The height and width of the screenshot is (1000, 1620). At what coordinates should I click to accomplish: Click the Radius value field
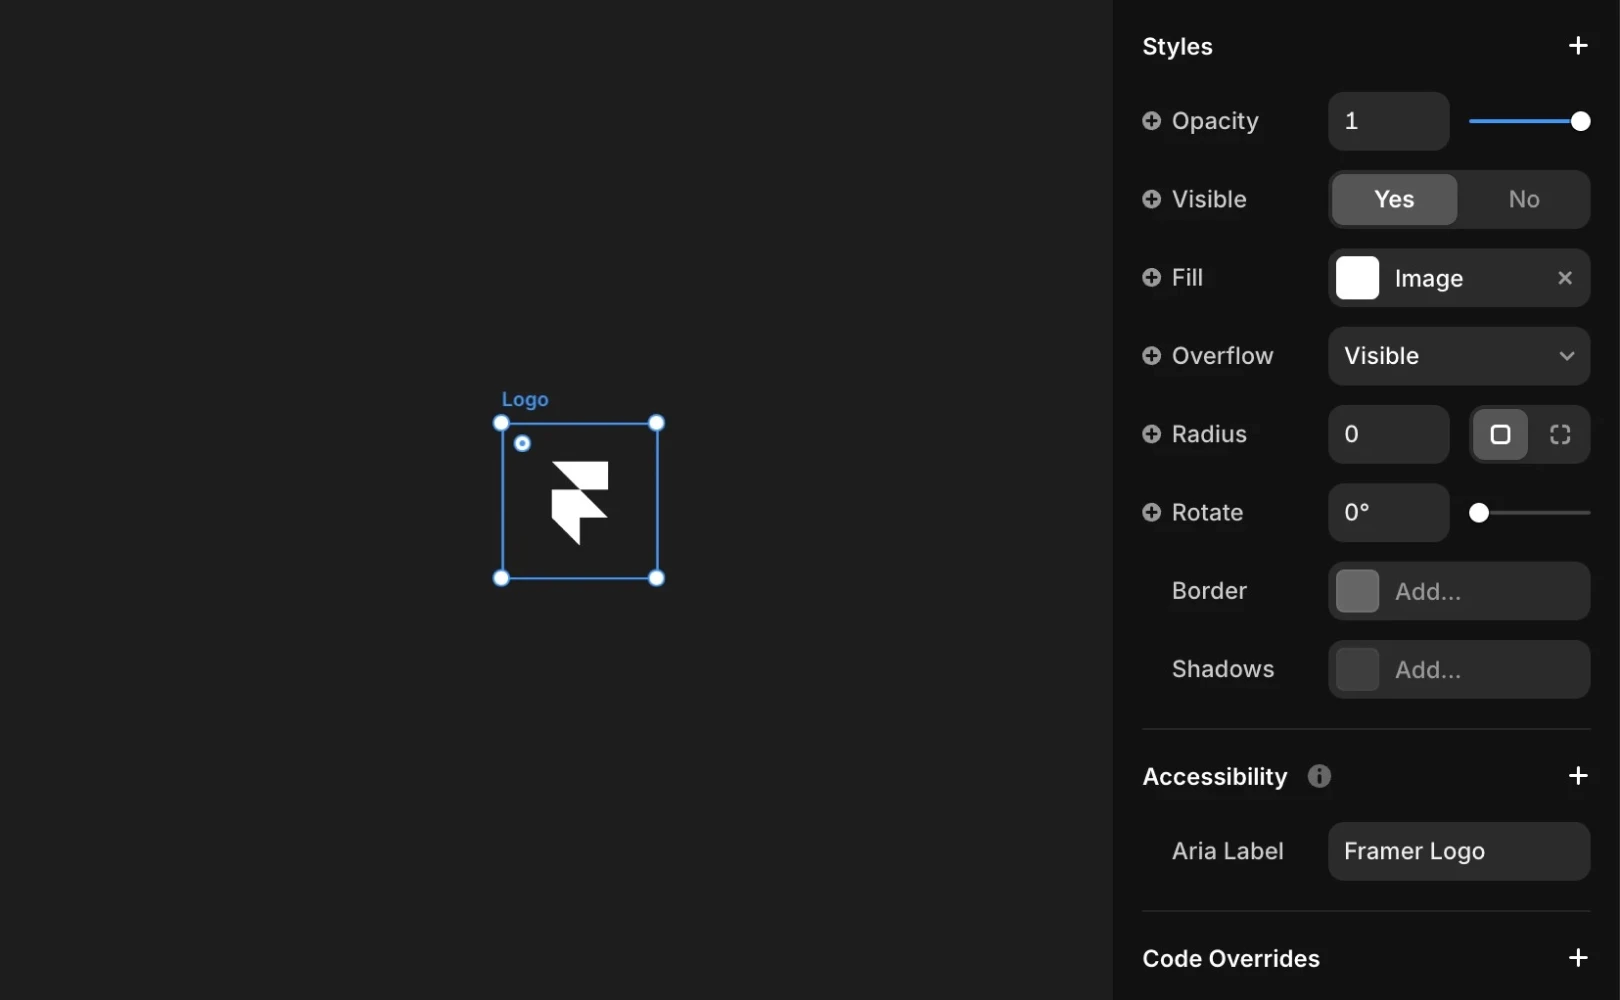(x=1388, y=434)
